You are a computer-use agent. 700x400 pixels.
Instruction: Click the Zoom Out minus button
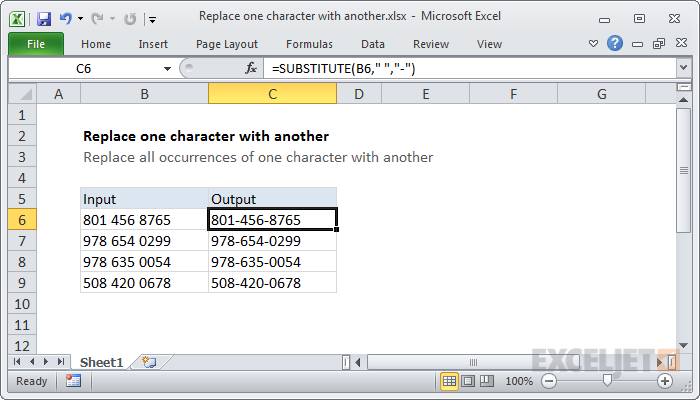[x=549, y=381]
